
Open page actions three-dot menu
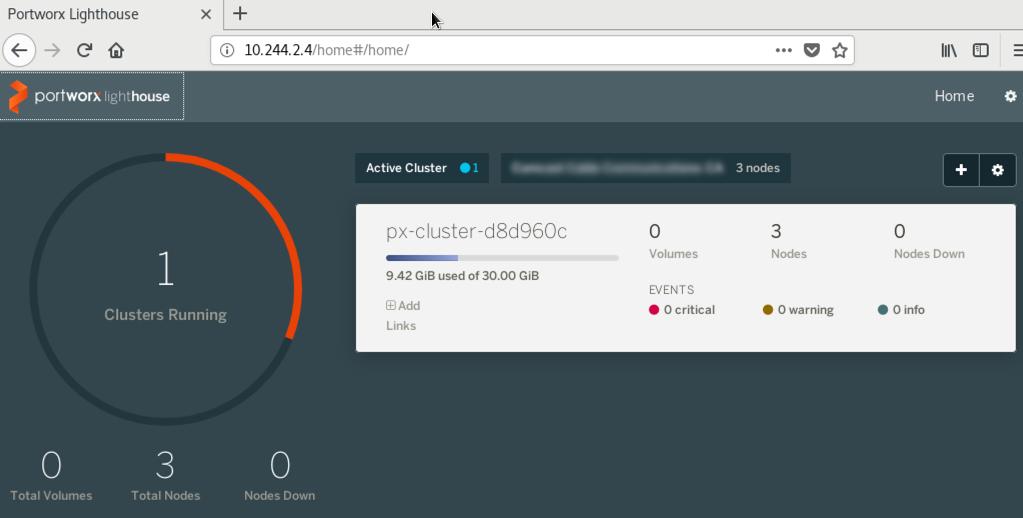(x=784, y=50)
